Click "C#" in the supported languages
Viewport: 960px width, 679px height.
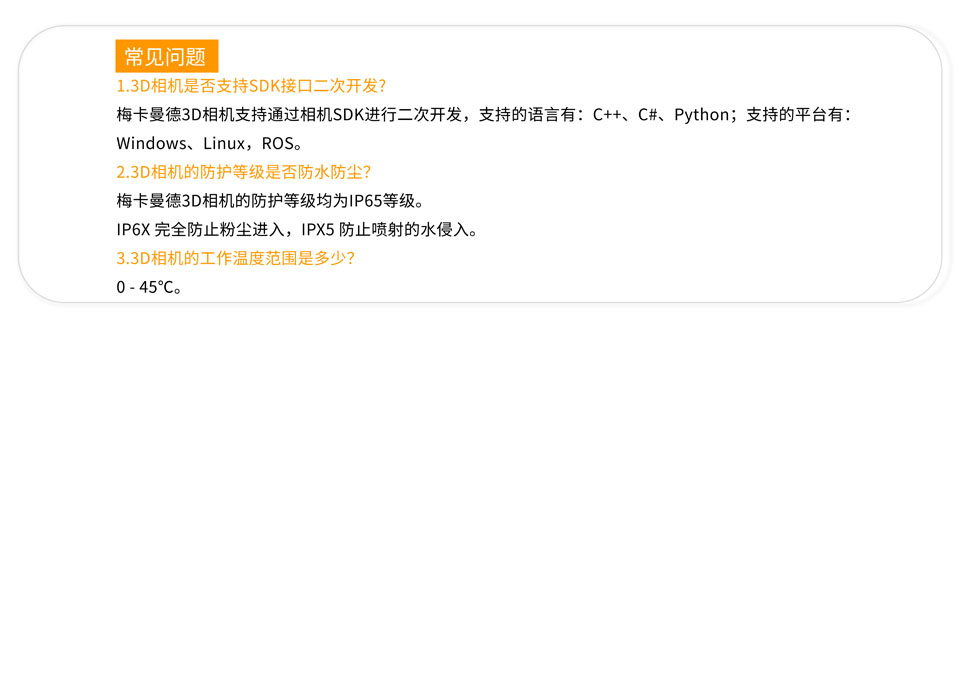click(x=646, y=115)
